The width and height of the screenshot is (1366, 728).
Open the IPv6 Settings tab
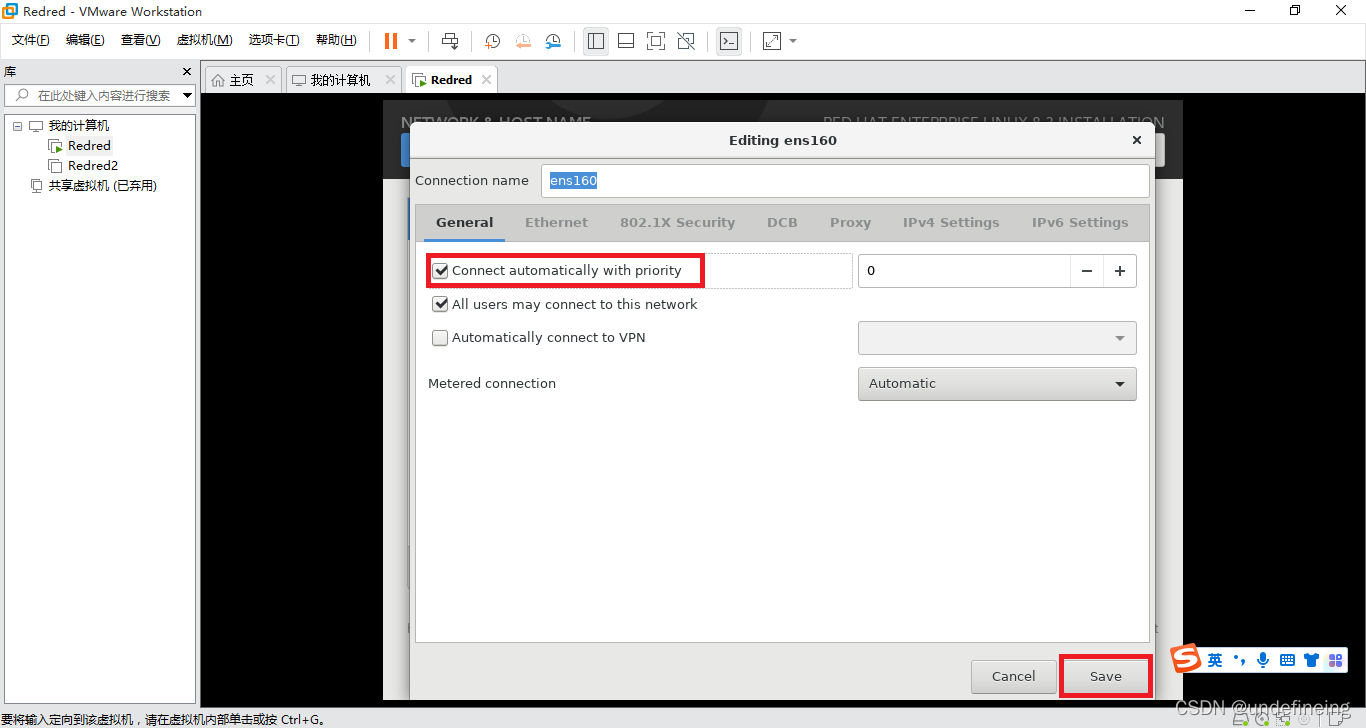(1080, 223)
